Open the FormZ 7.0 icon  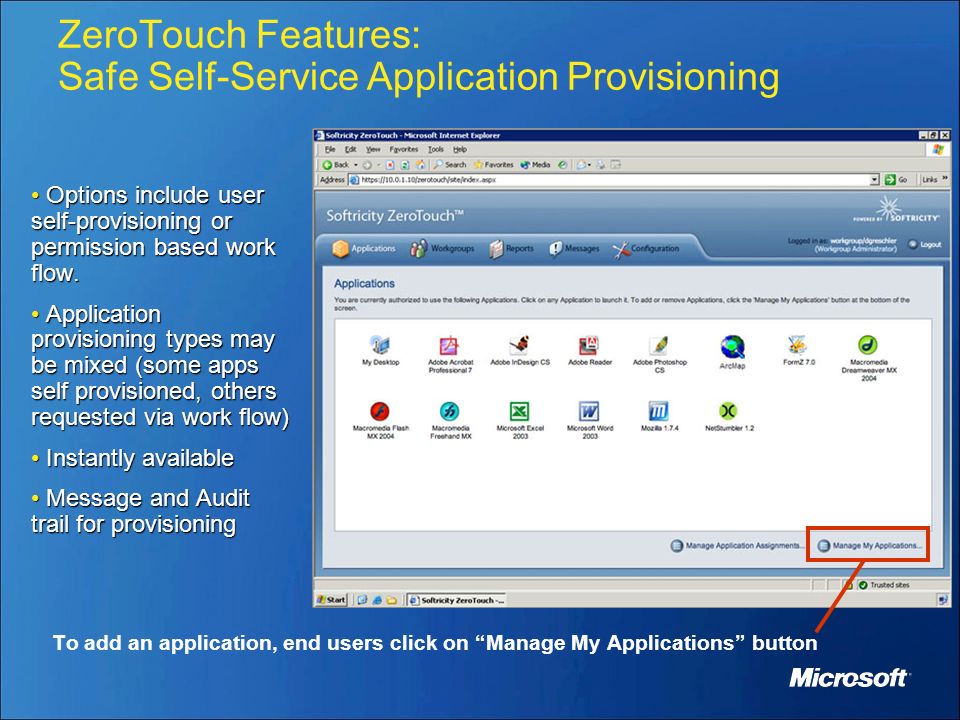[798, 346]
